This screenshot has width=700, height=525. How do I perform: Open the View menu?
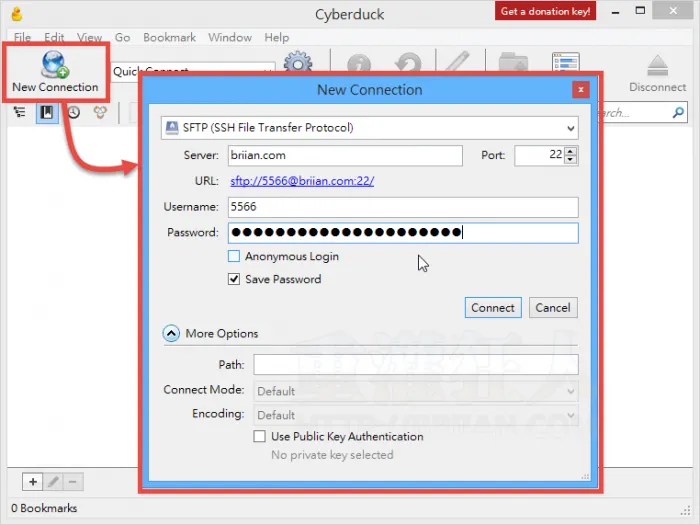click(89, 38)
